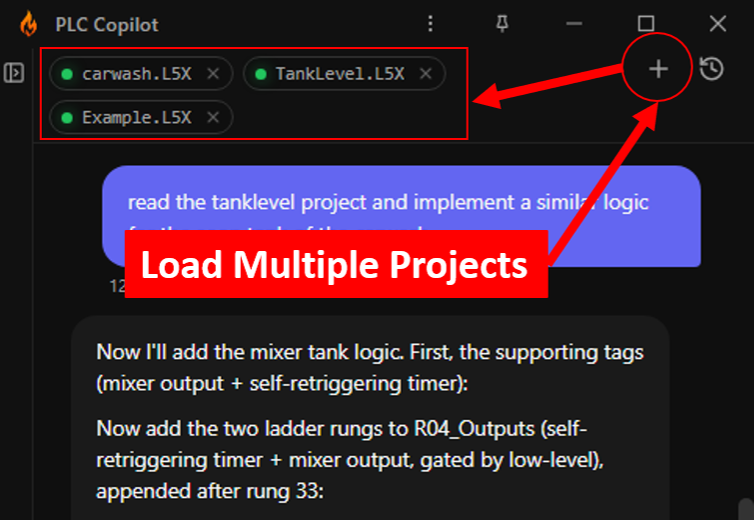This screenshot has height=520, width=754.
Task: Open the three-dot more options menu
Action: tap(430, 23)
